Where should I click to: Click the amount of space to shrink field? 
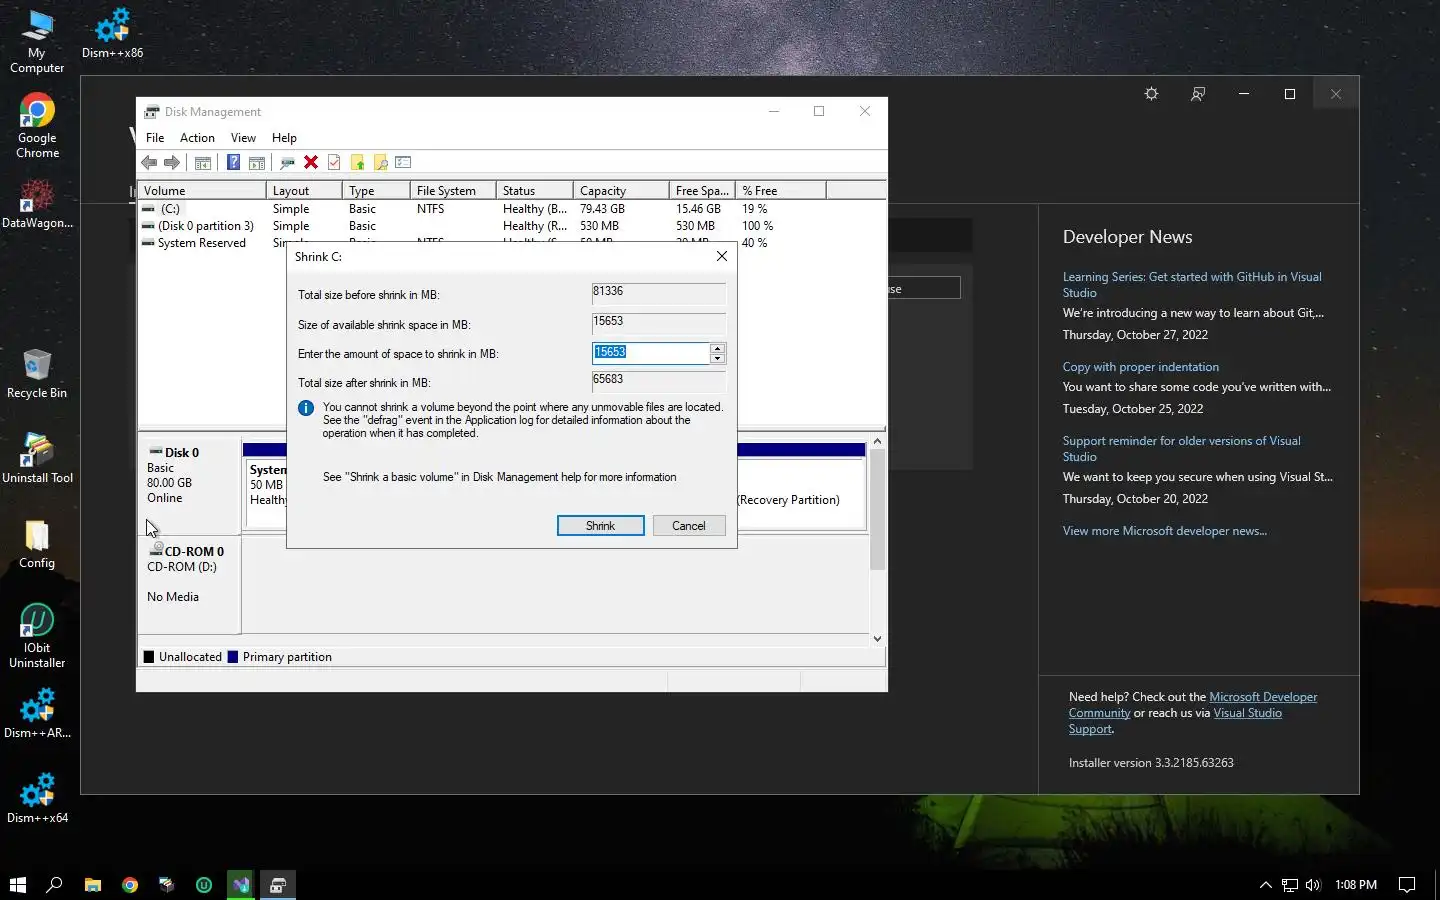(x=650, y=353)
